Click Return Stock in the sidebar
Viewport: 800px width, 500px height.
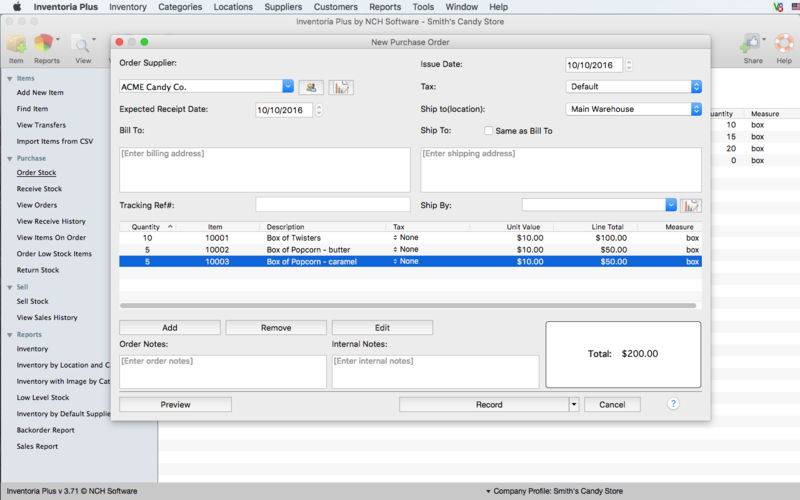point(38,270)
